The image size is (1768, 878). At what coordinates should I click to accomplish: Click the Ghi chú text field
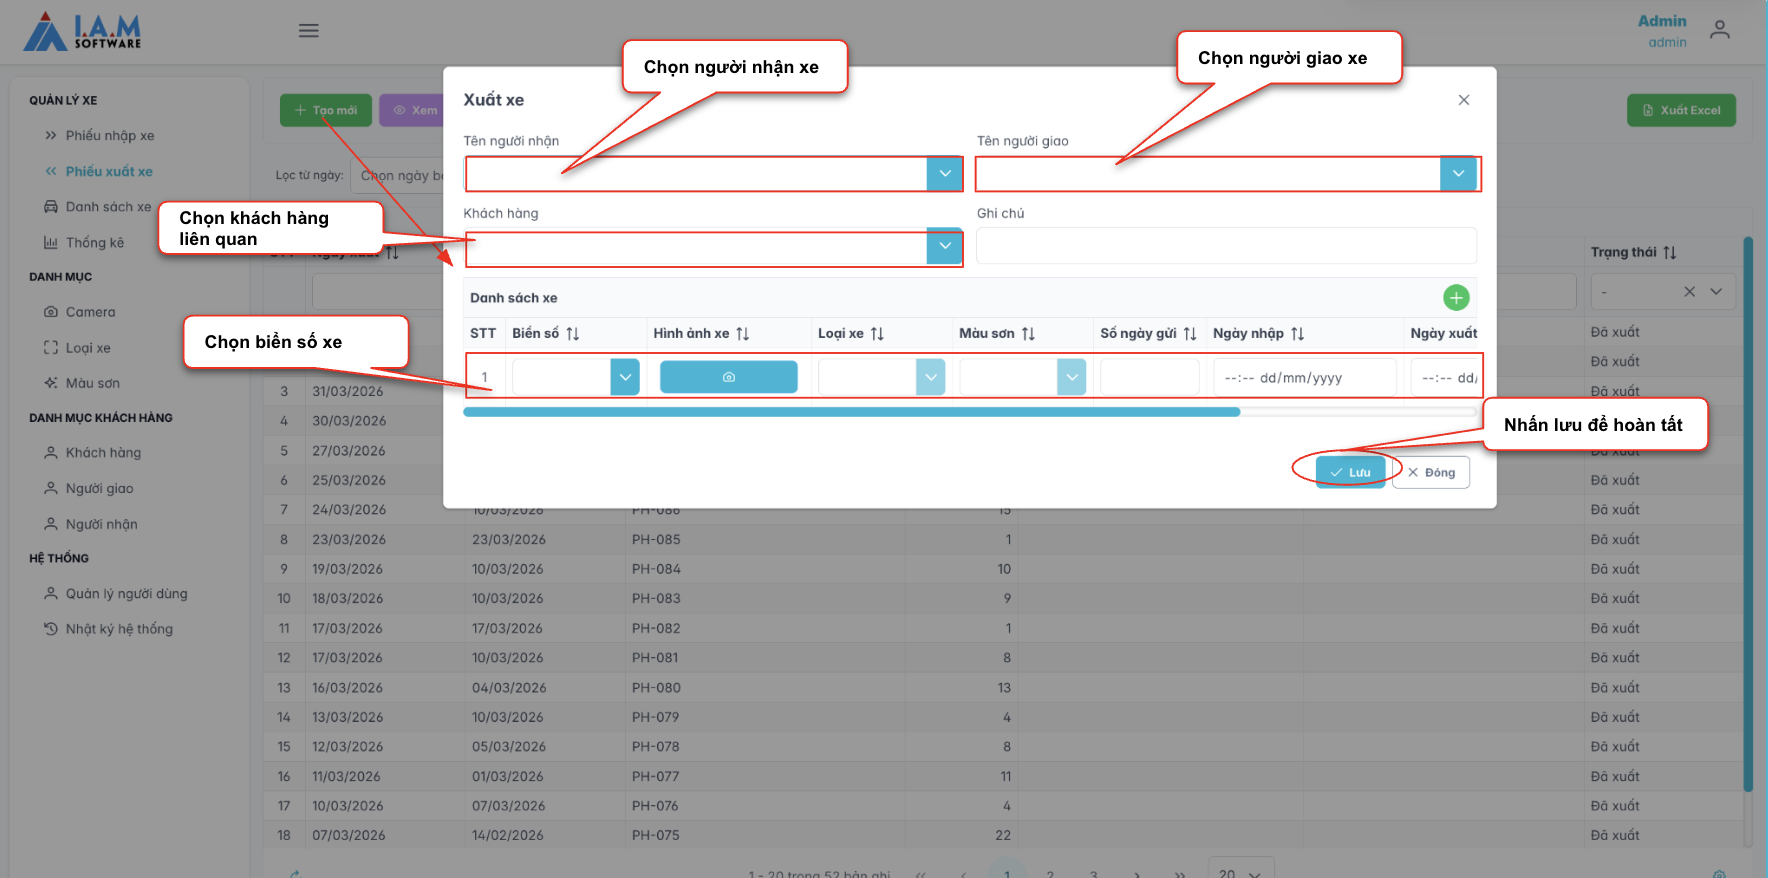1225,246
